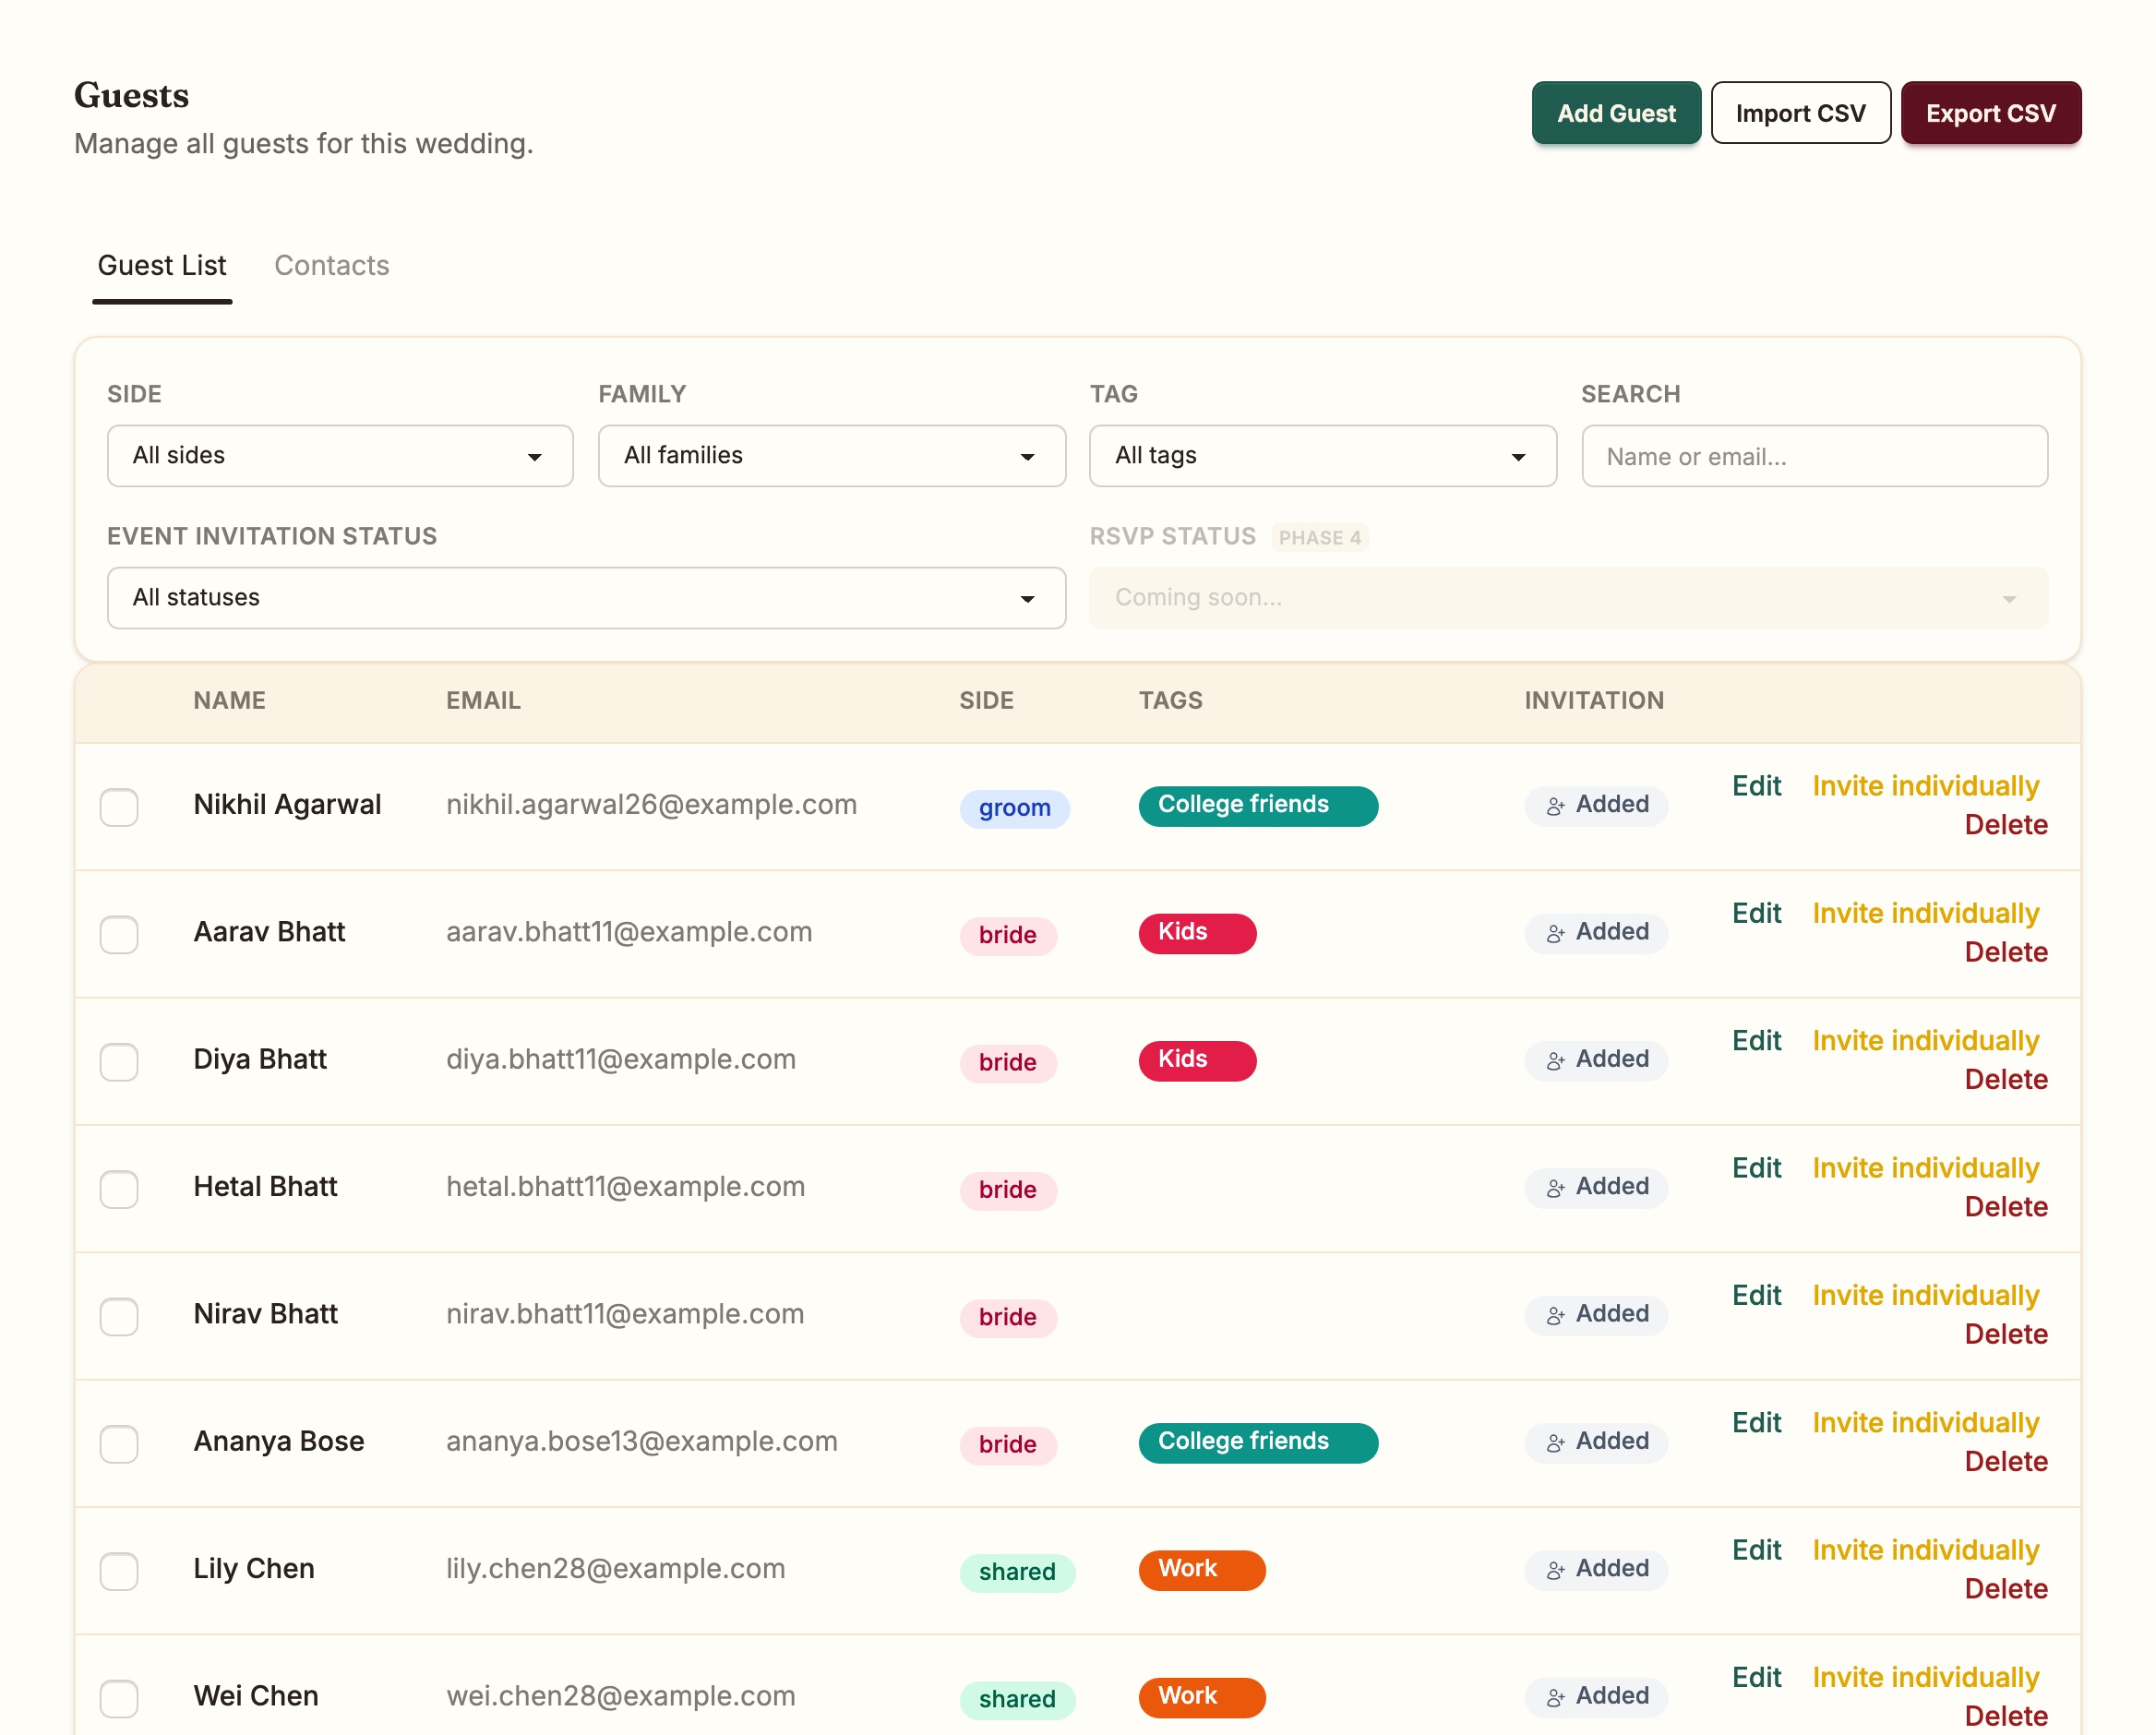Edit Nikhil Agarwal's guest entry
This screenshot has height=1735, width=2156.
(x=1756, y=786)
